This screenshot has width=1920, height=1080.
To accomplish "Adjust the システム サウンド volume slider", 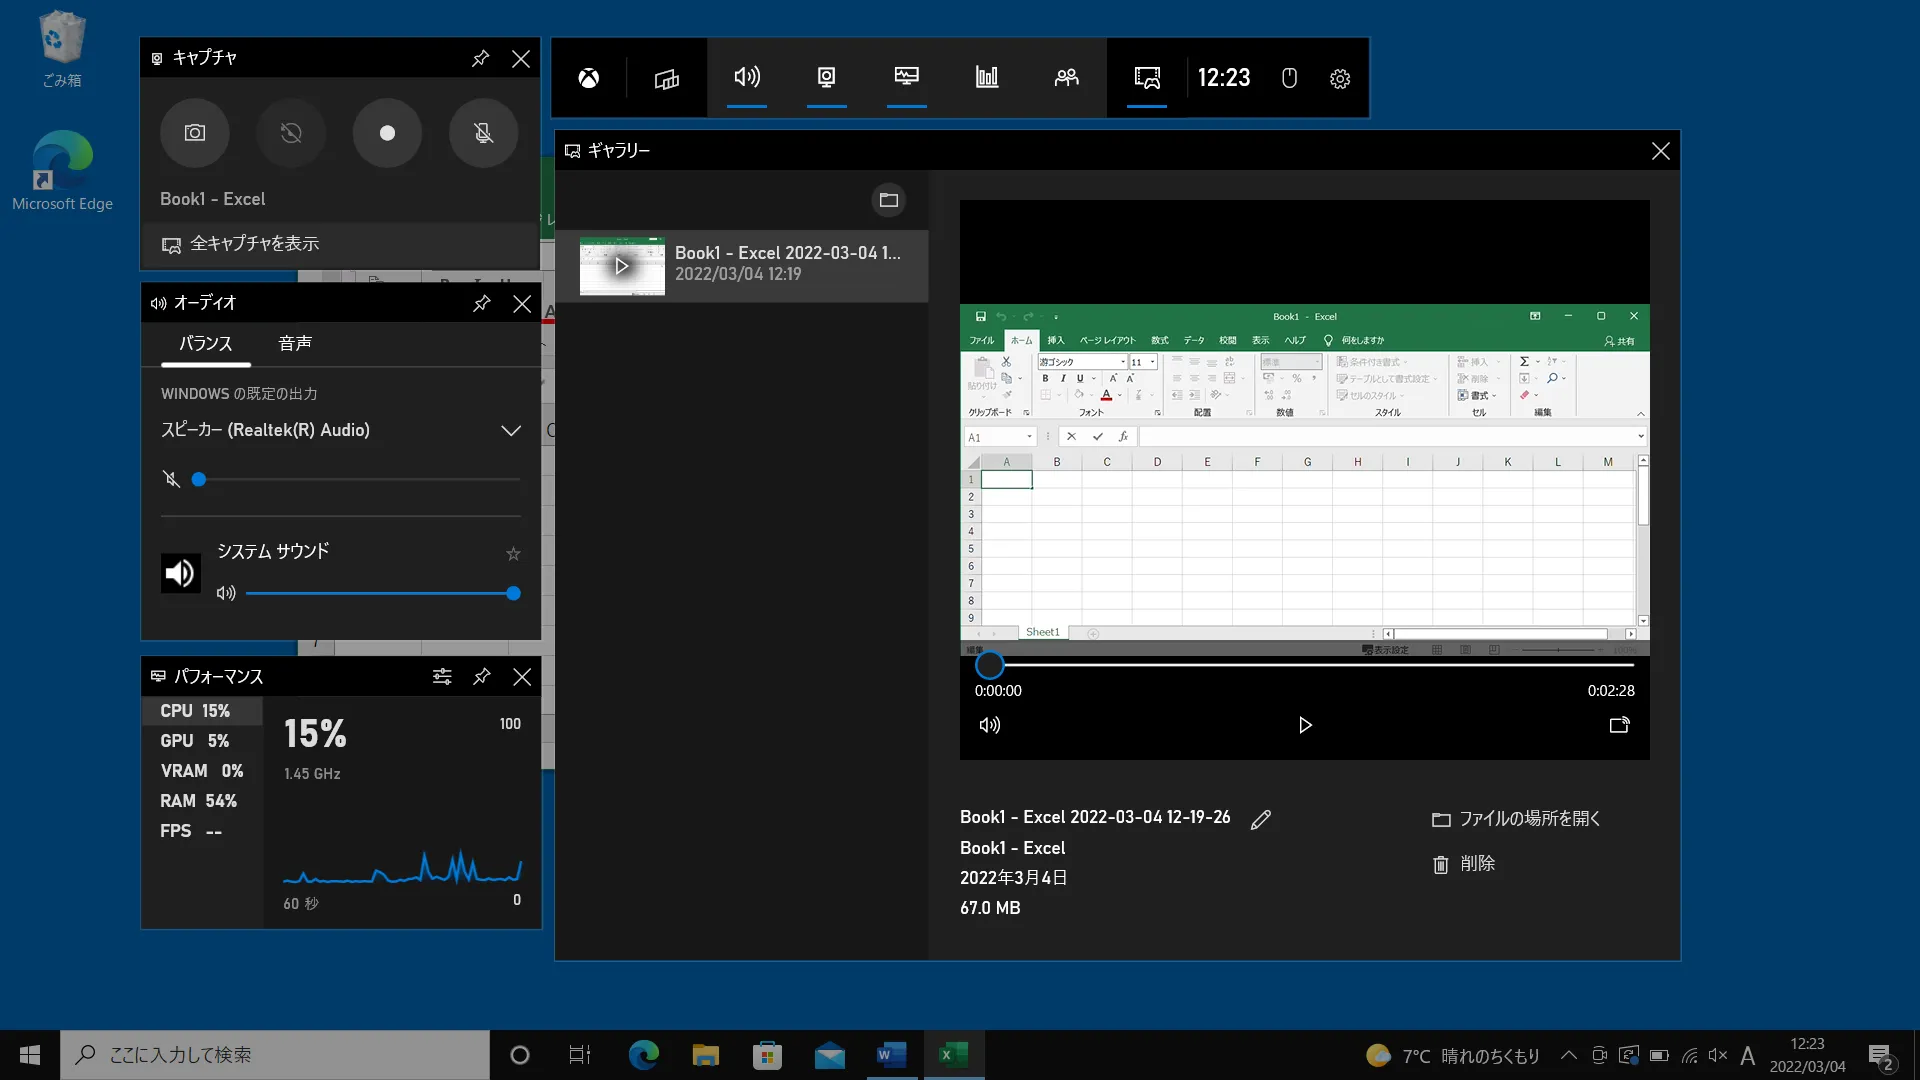I will (383, 593).
